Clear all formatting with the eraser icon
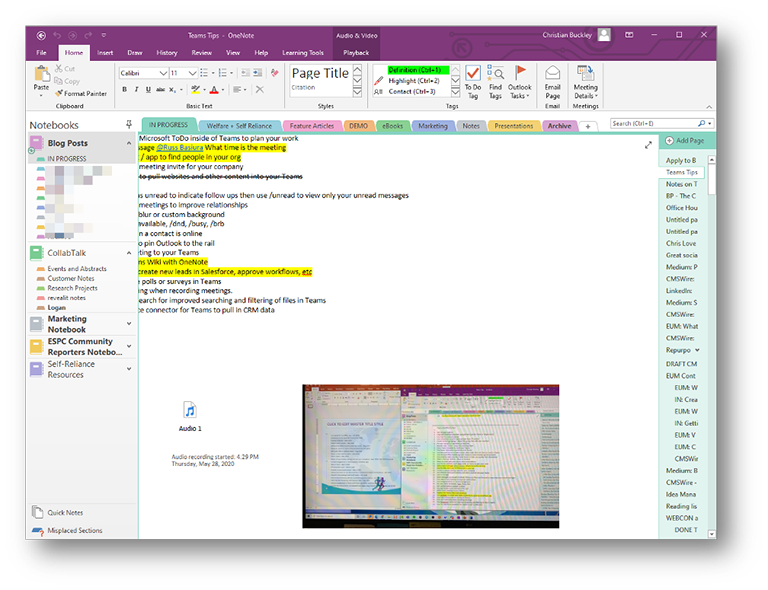The image size is (768, 590). pos(275,73)
